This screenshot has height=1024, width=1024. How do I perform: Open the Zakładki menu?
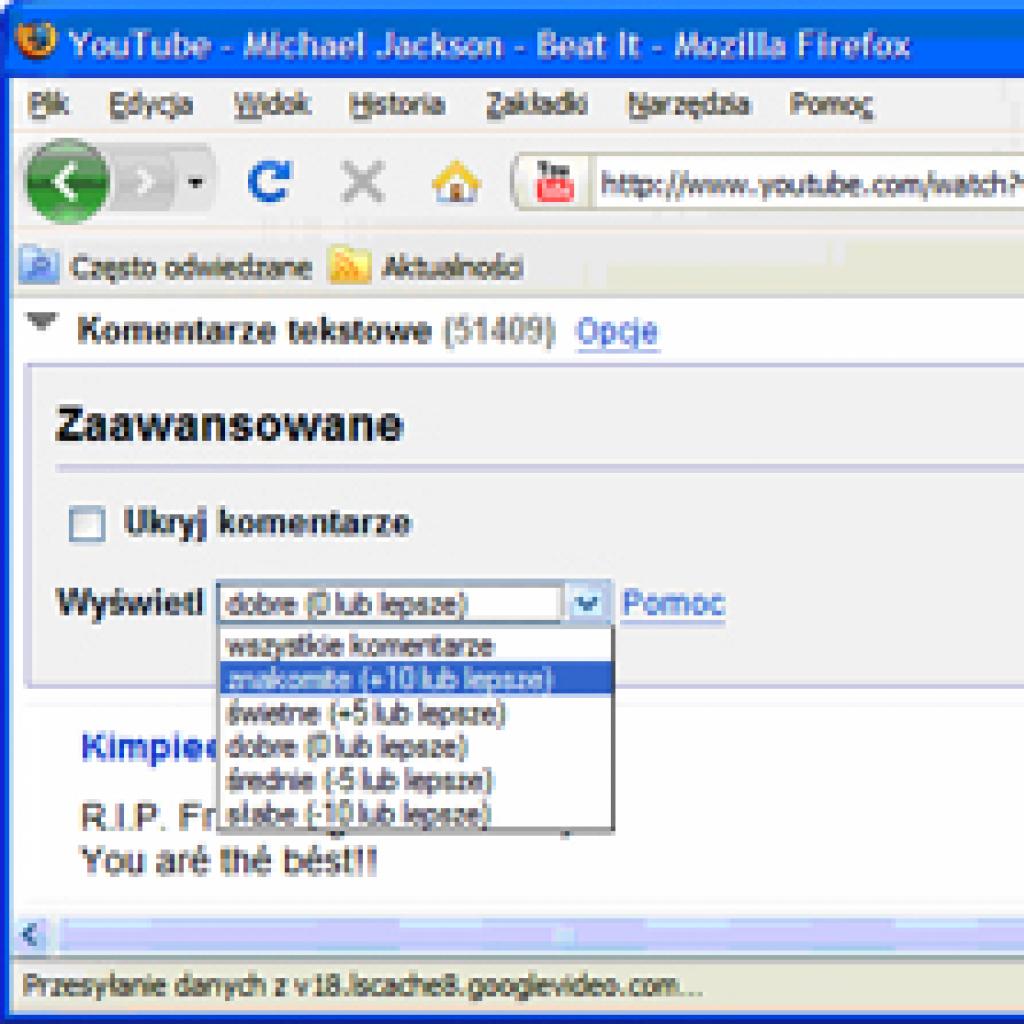(x=537, y=104)
